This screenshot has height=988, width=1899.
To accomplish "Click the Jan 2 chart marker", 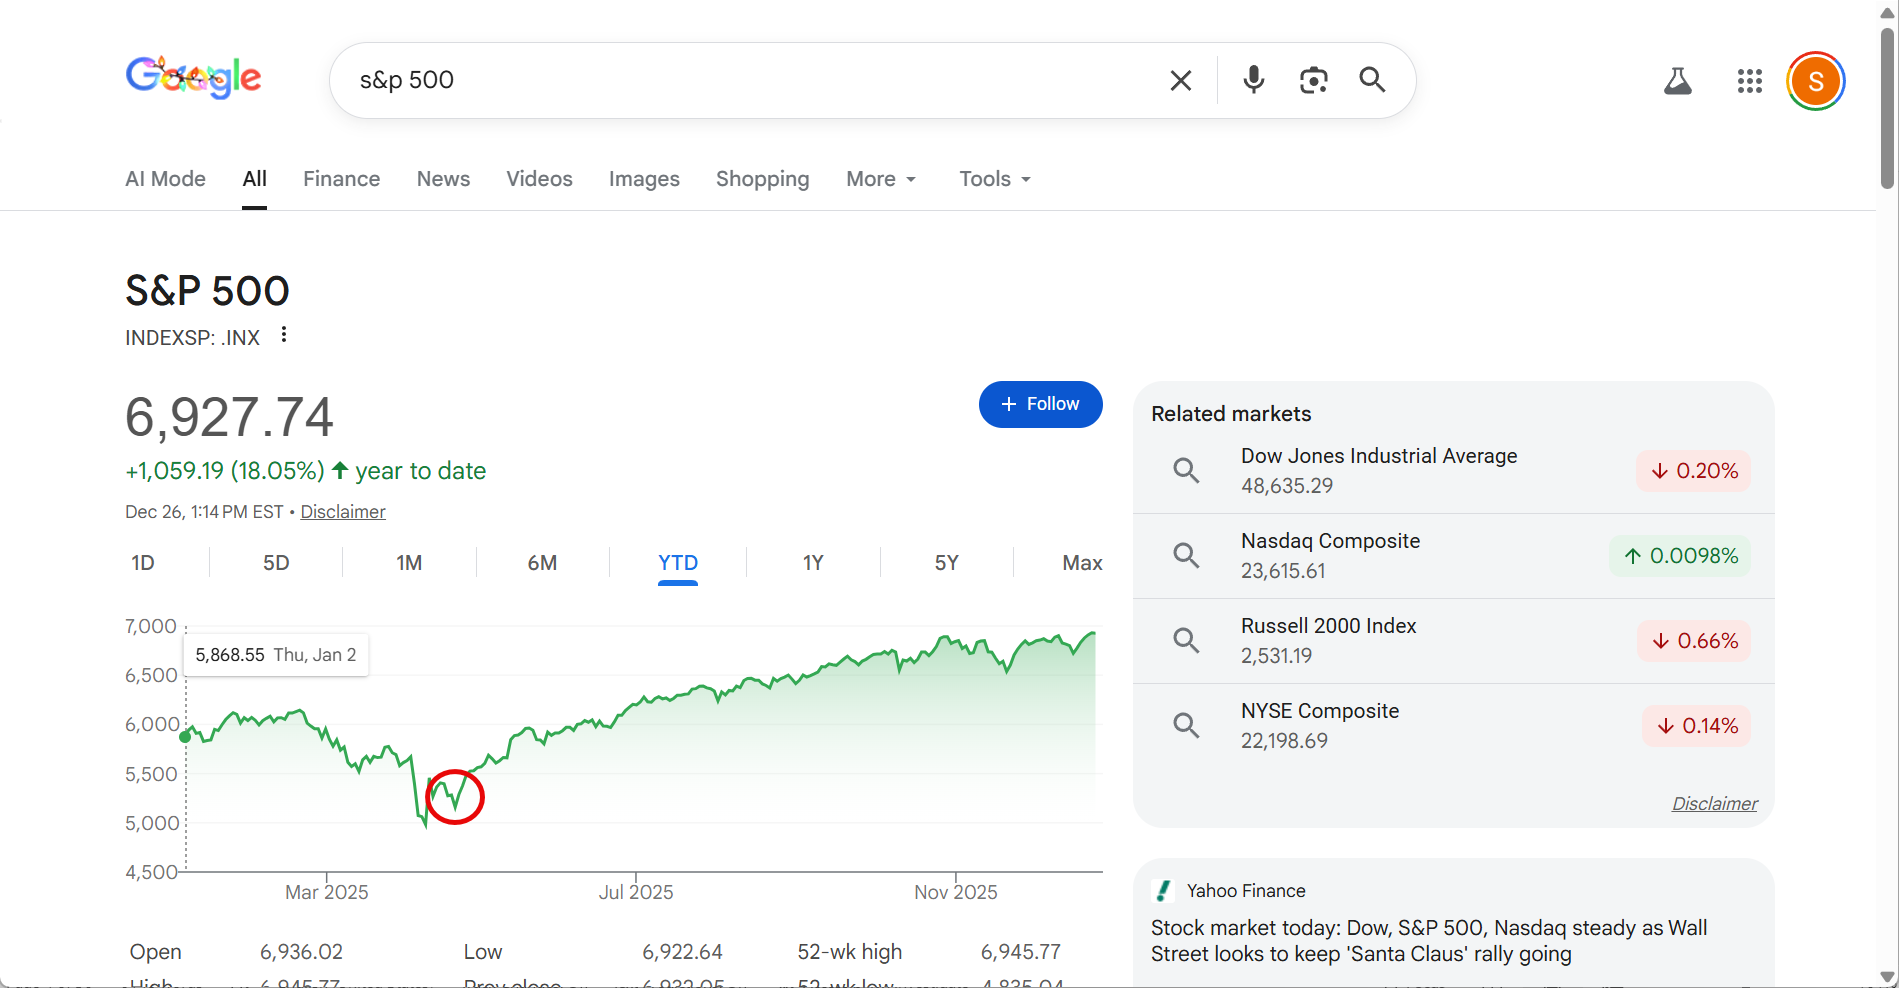I will coord(185,737).
